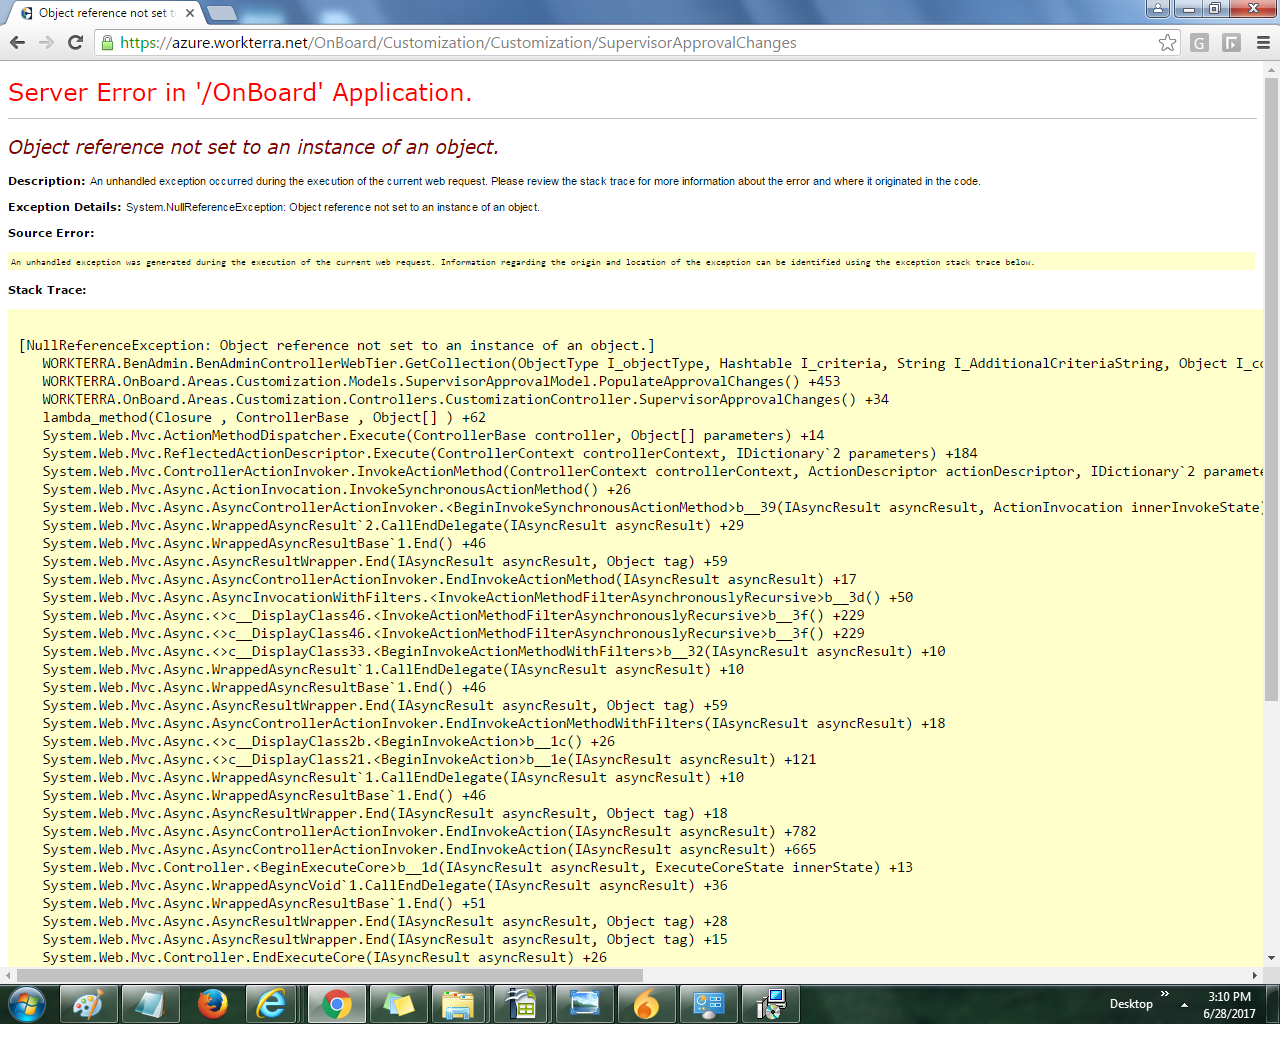Bookmark this page with the star icon
The width and height of the screenshot is (1280, 1037).
click(1167, 43)
